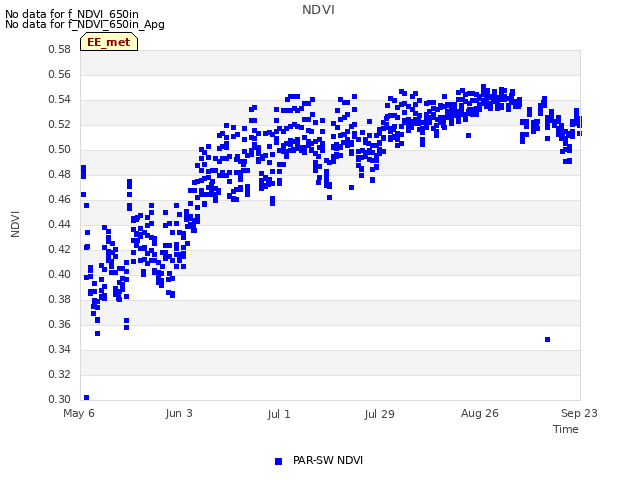The width and height of the screenshot is (640, 480).
Task: Click the Time axis label
Action: tap(566, 429)
